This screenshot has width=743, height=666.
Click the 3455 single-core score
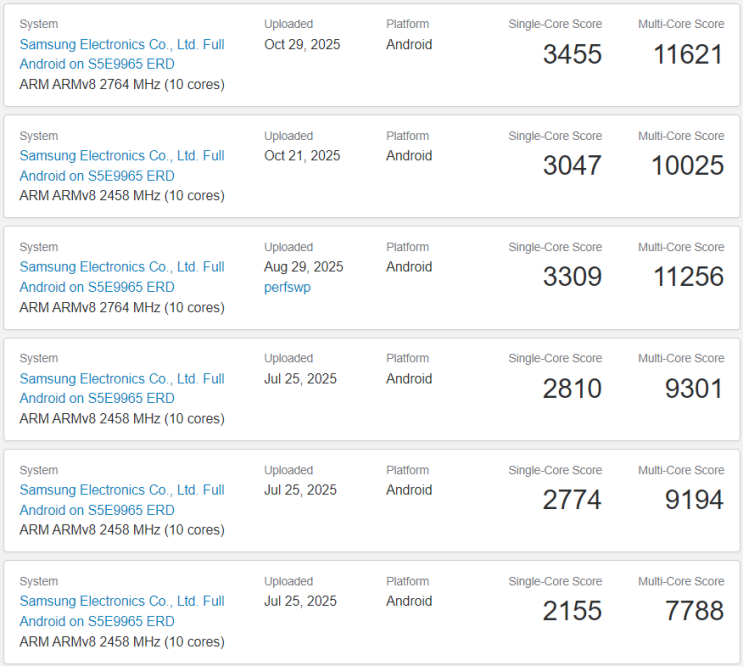[572, 55]
